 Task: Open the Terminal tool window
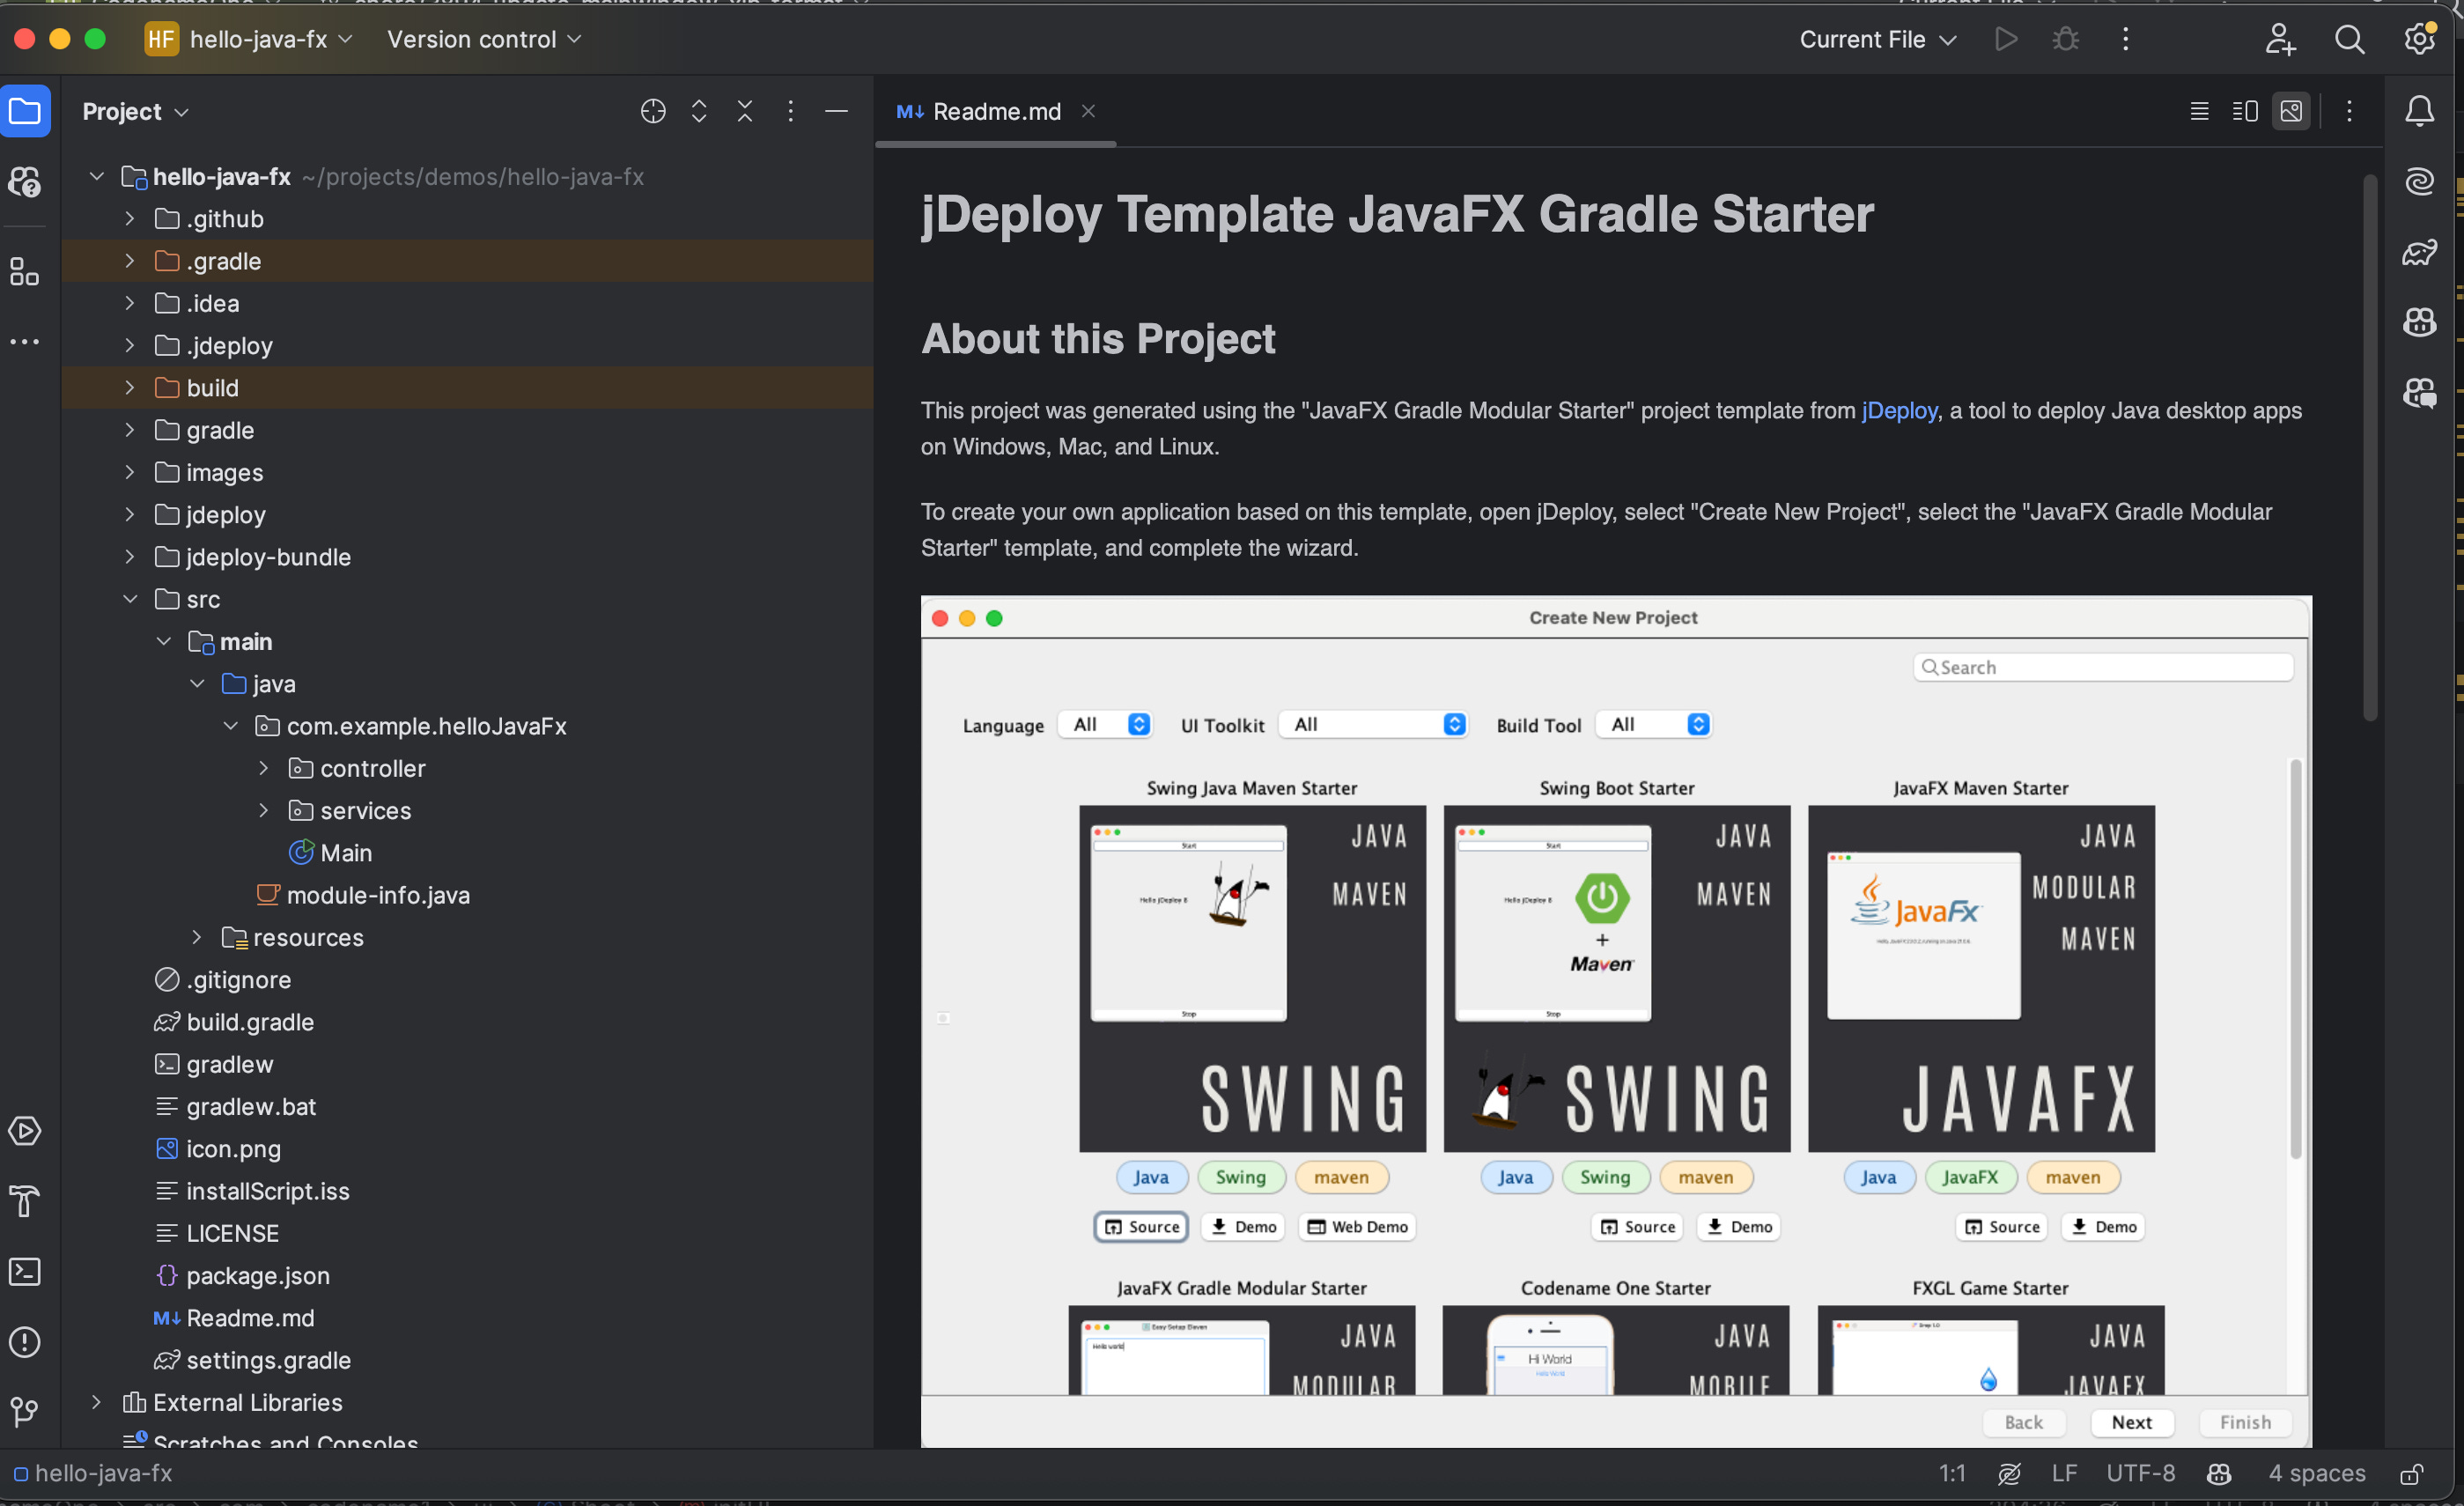coord(25,1272)
